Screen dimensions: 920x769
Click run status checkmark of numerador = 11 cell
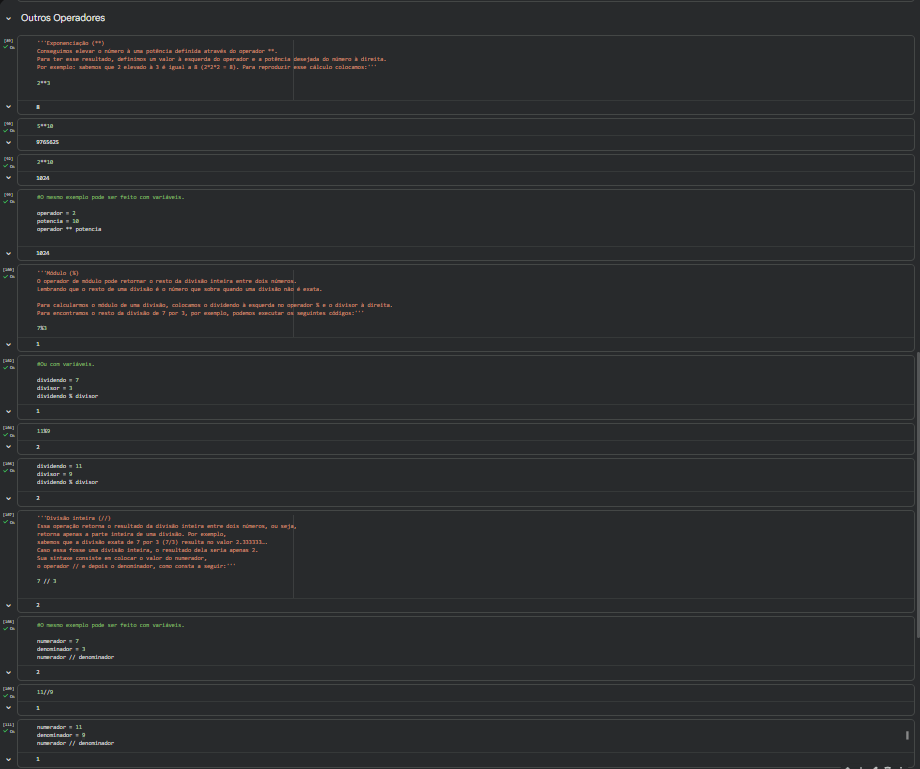coord(6,731)
